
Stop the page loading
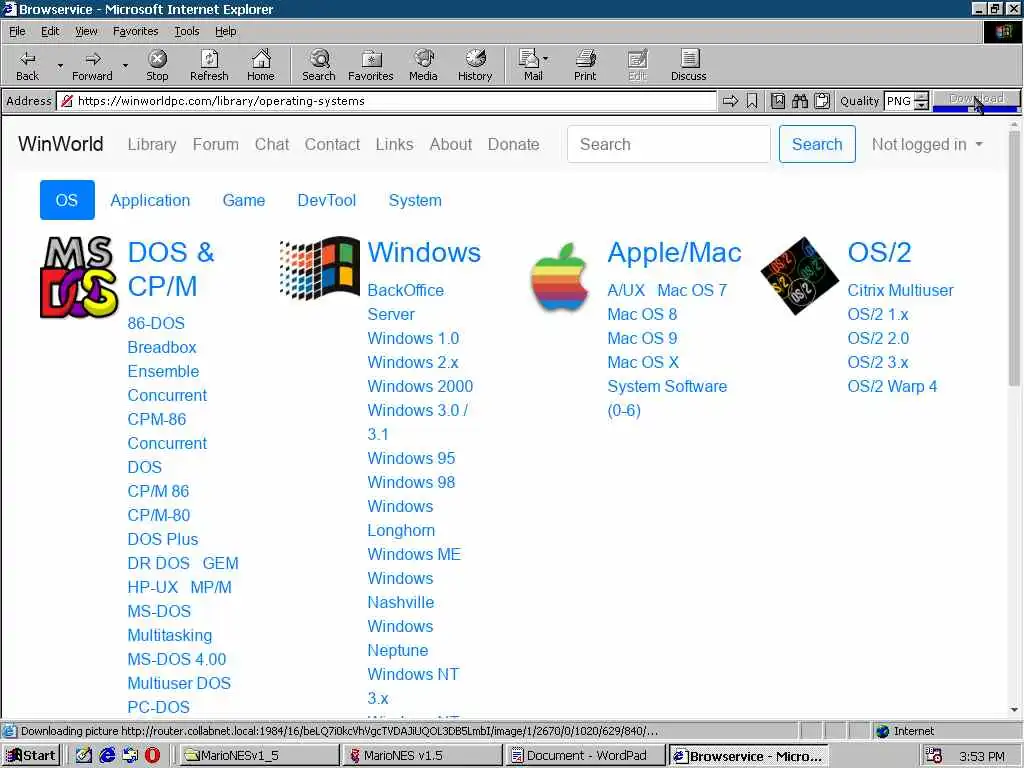157,65
